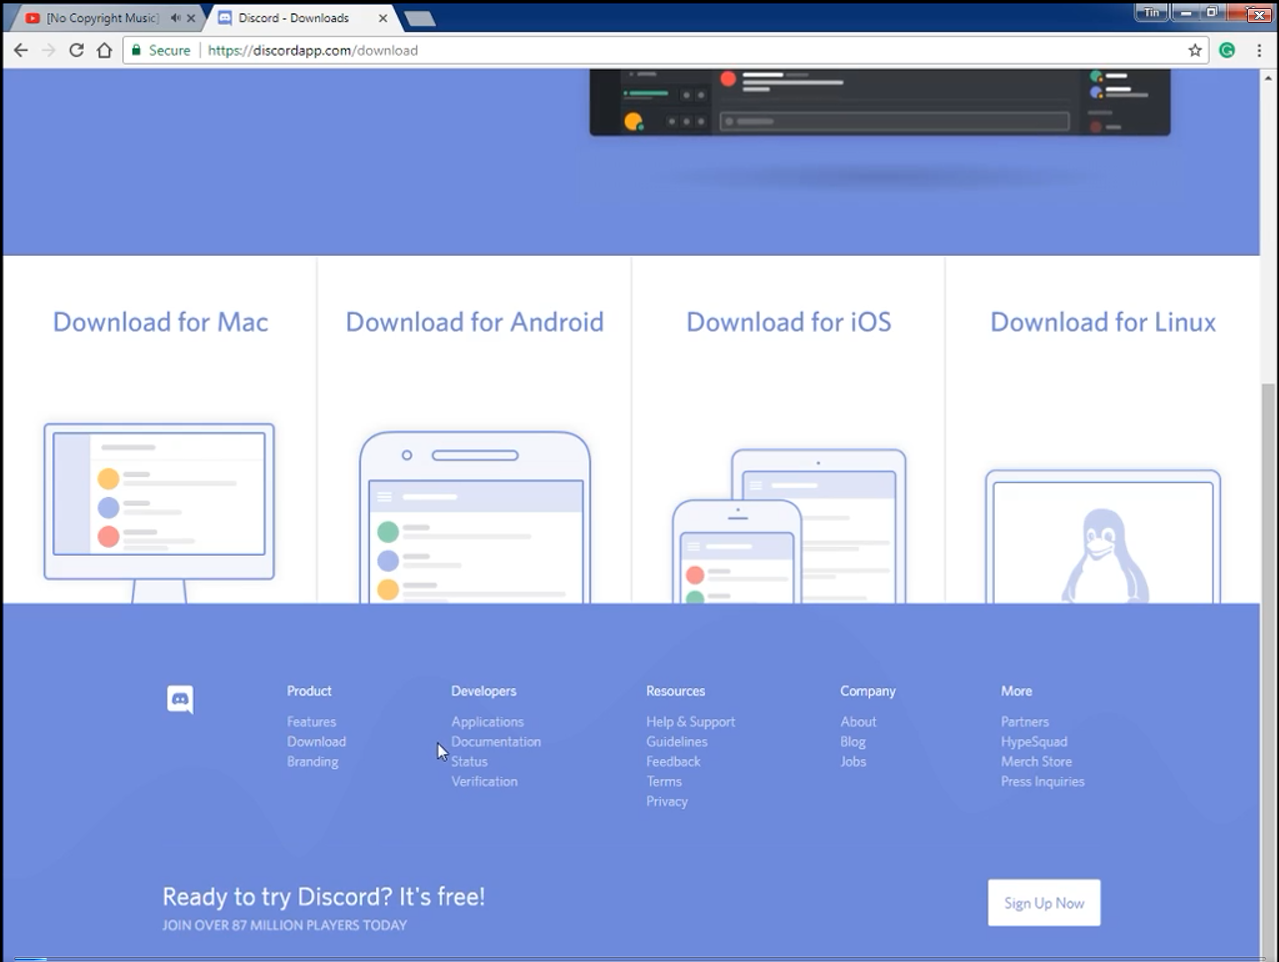Click the browser forward arrow
The width and height of the screenshot is (1279, 962).
[x=48, y=50]
